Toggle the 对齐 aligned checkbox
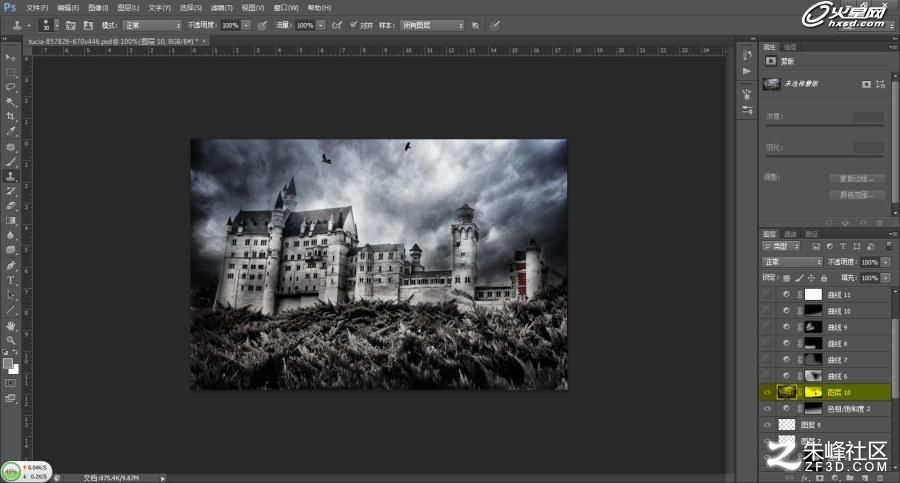 [x=354, y=25]
